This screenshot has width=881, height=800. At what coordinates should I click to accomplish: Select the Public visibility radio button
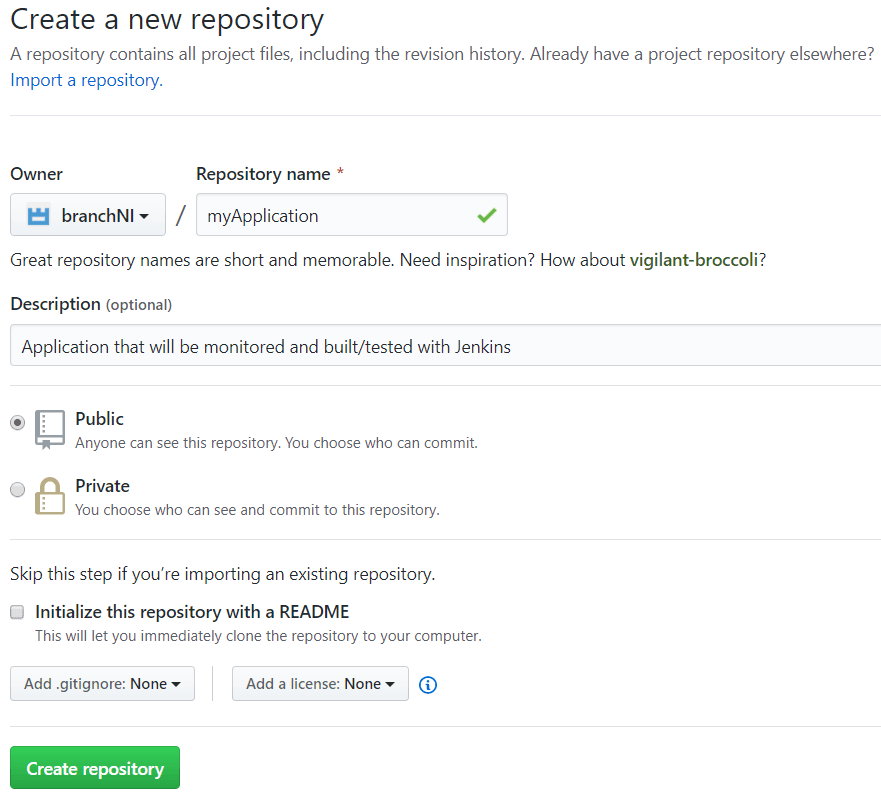click(x=17, y=422)
